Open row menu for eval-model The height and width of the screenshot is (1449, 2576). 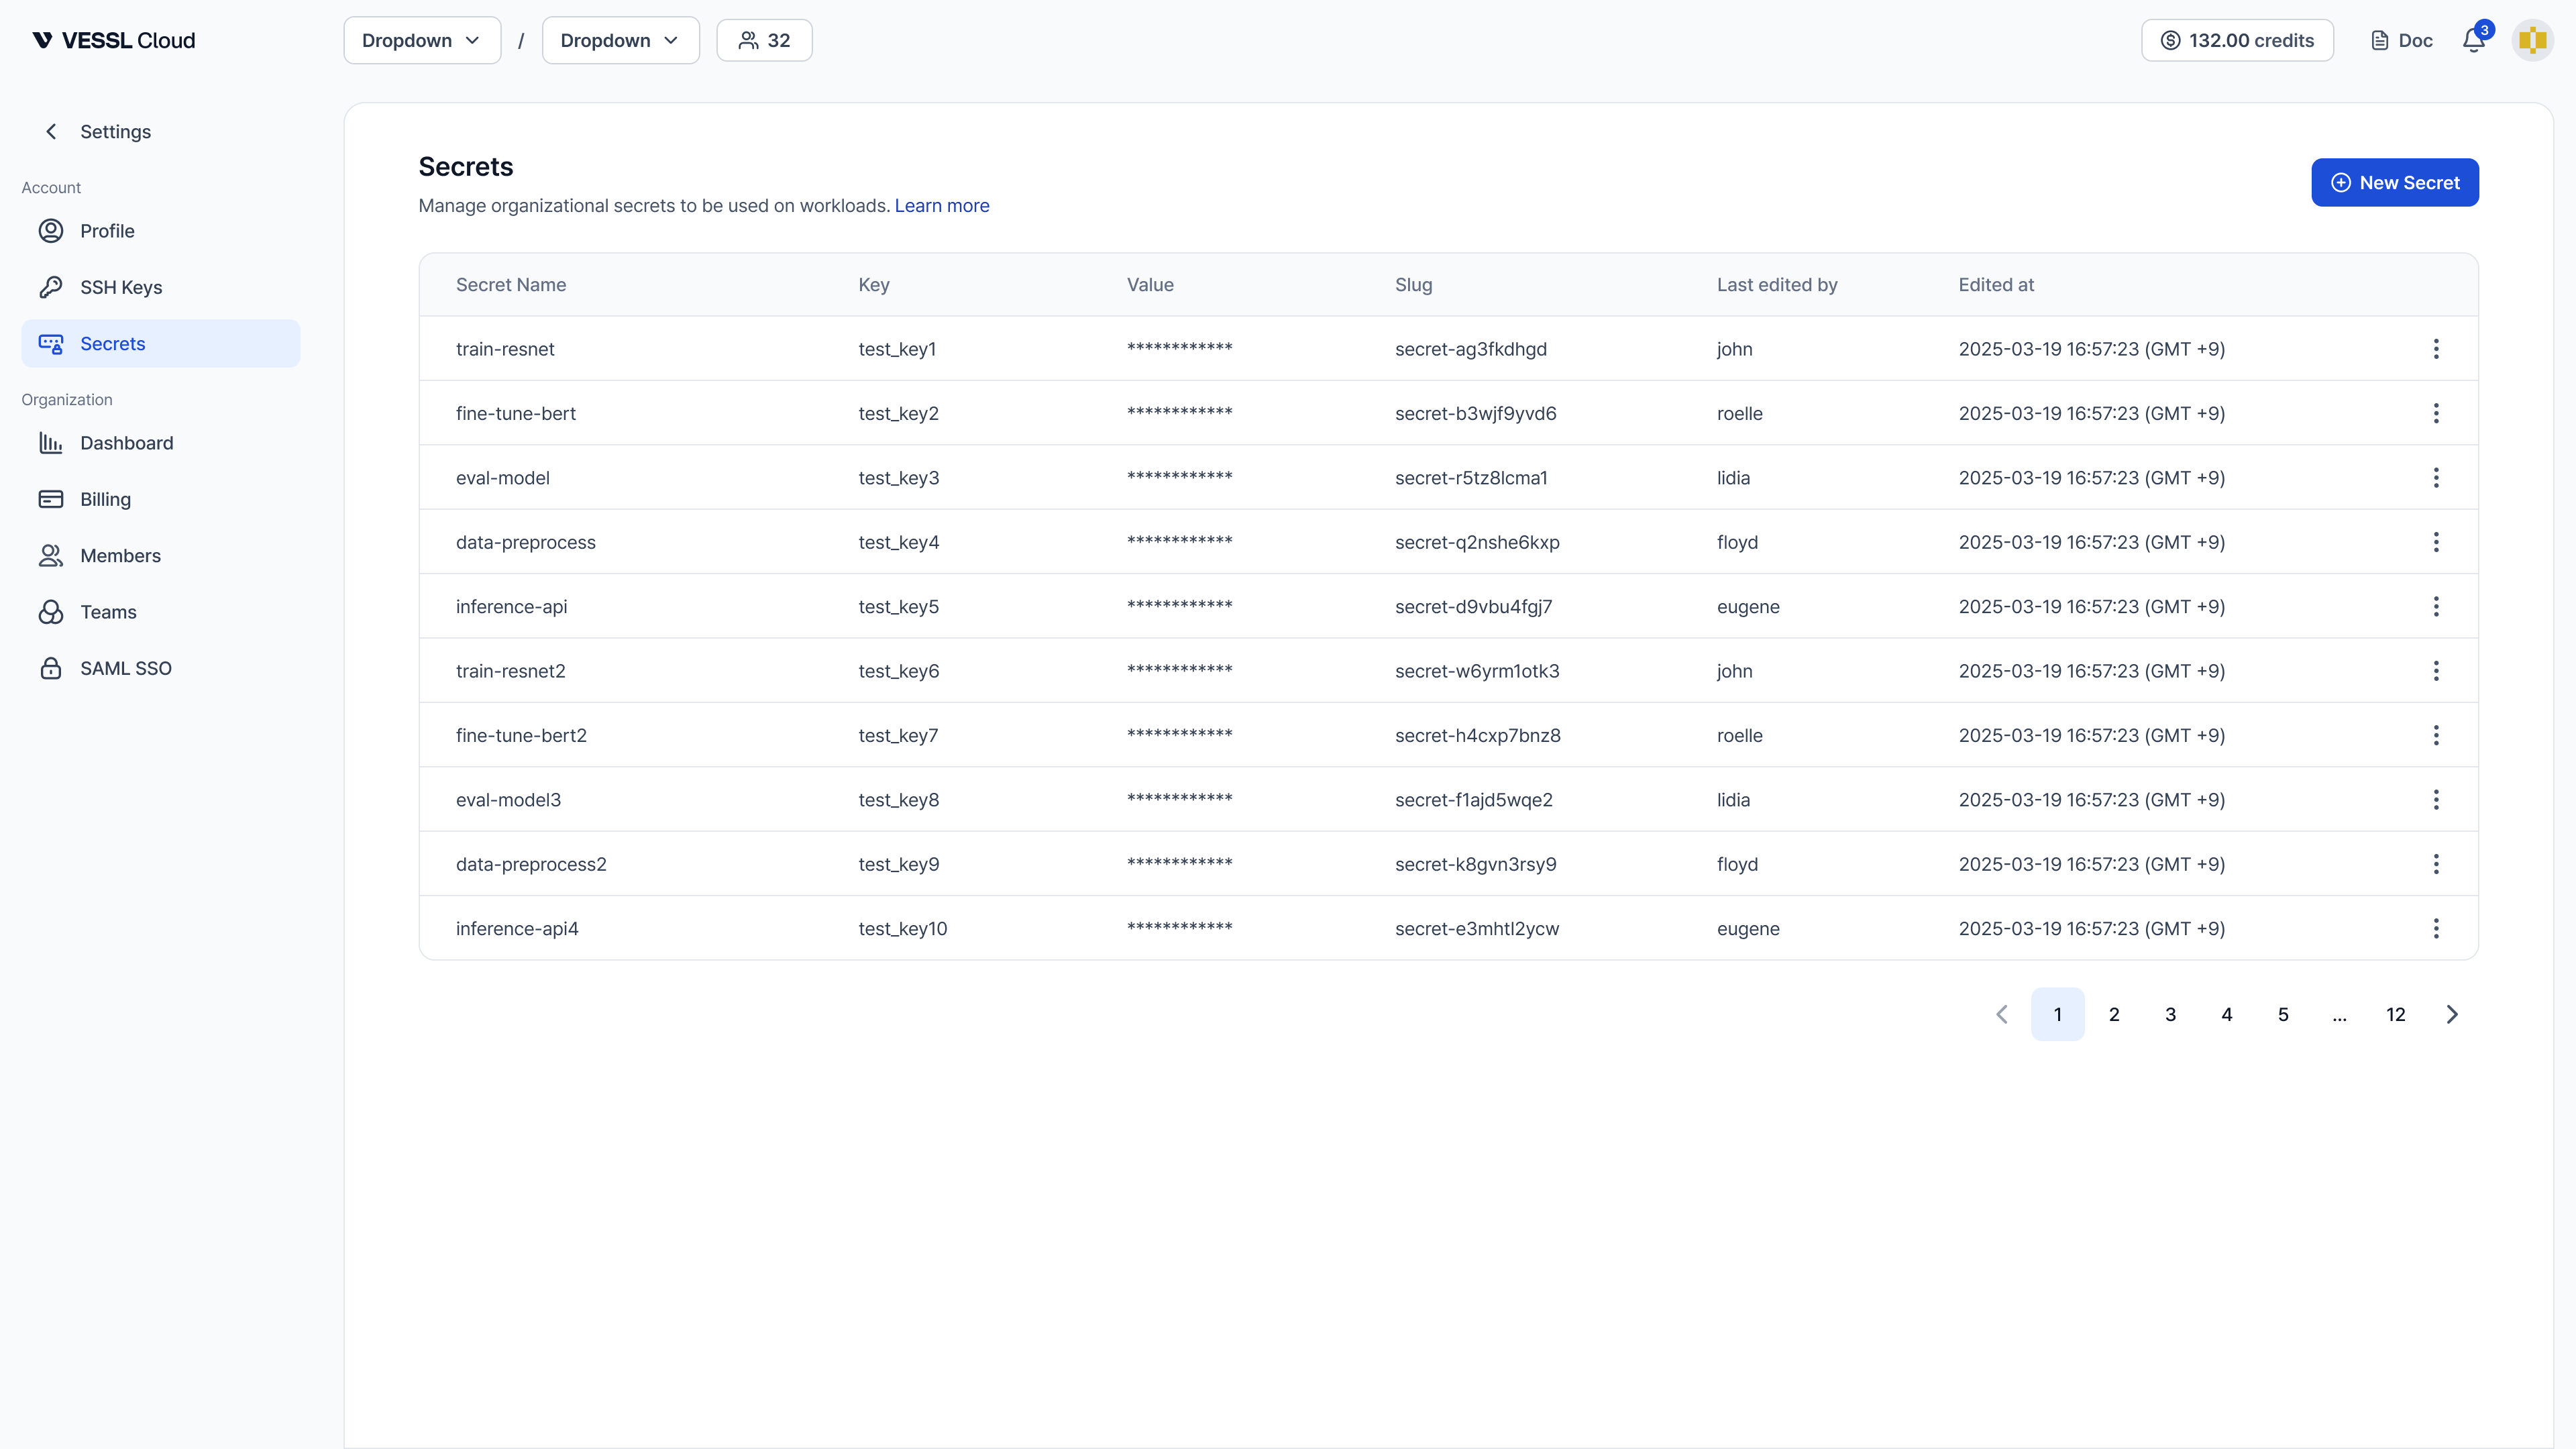tap(2436, 478)
